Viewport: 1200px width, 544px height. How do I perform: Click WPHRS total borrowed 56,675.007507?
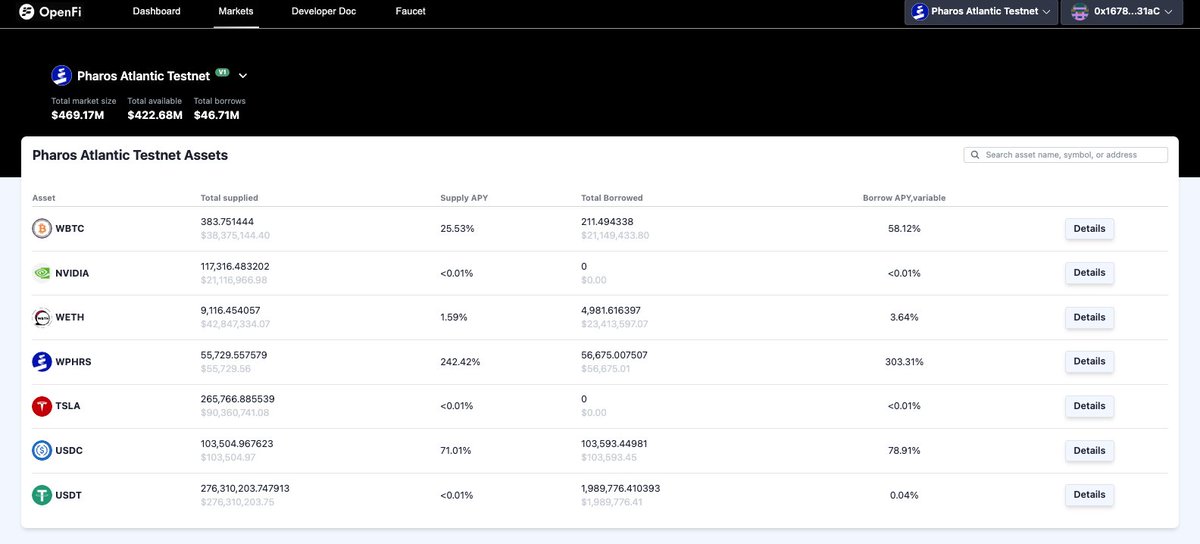tap(614, 355)
